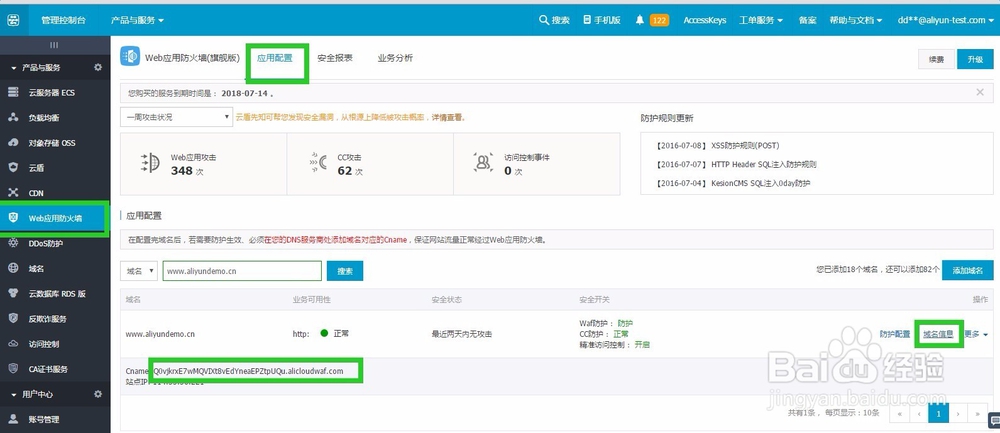Click the Aliyun logo icon

(x=13, y=20)
